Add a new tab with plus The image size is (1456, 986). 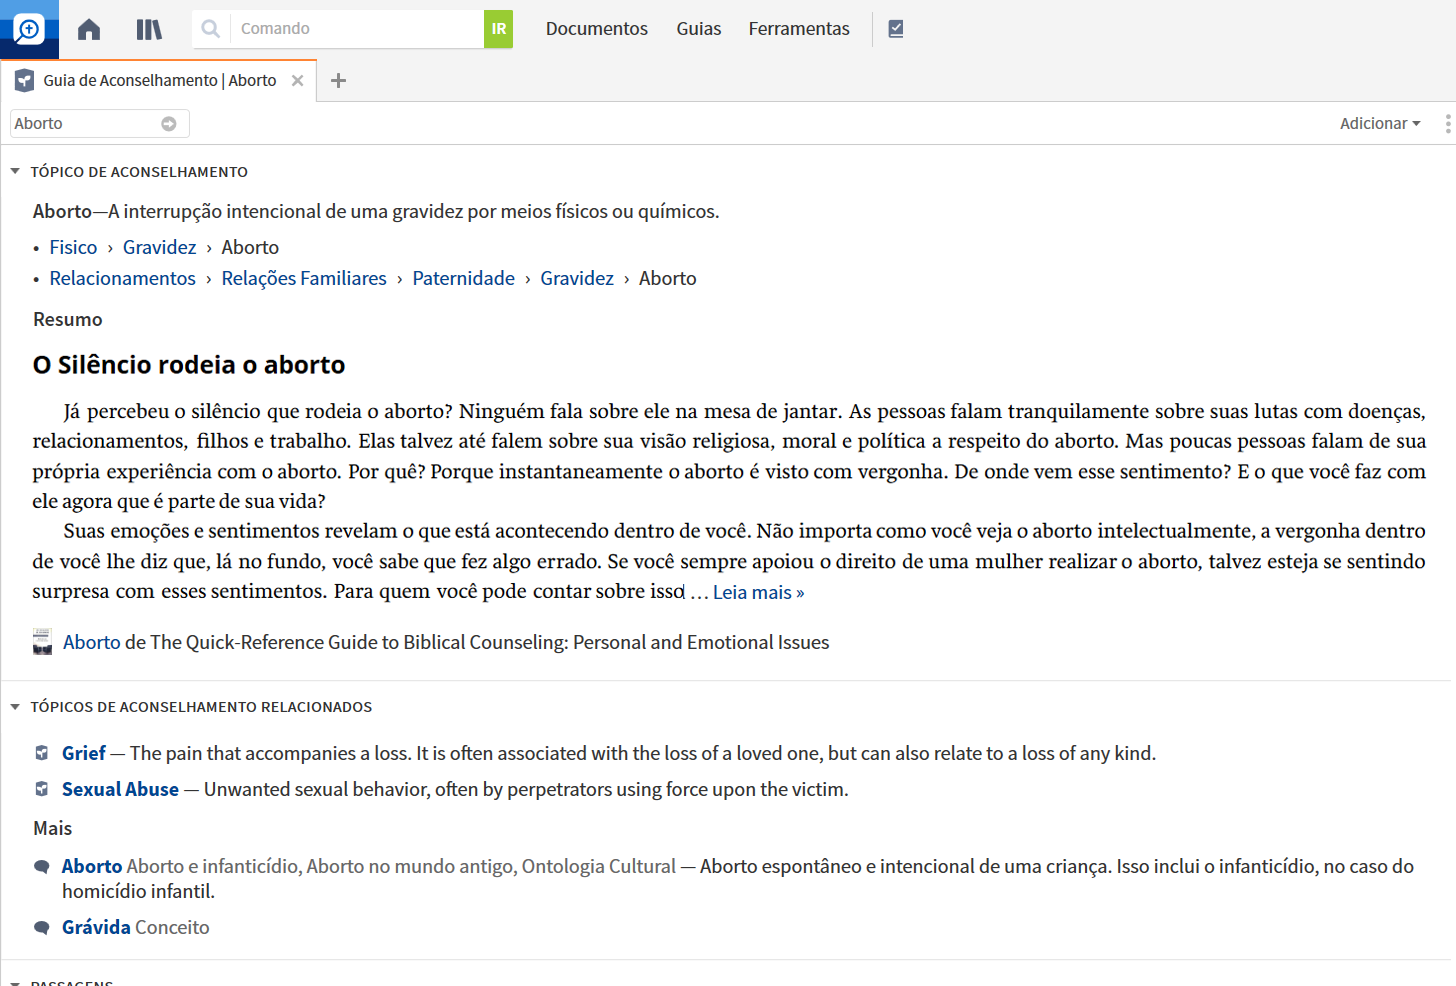click(338, 81)
